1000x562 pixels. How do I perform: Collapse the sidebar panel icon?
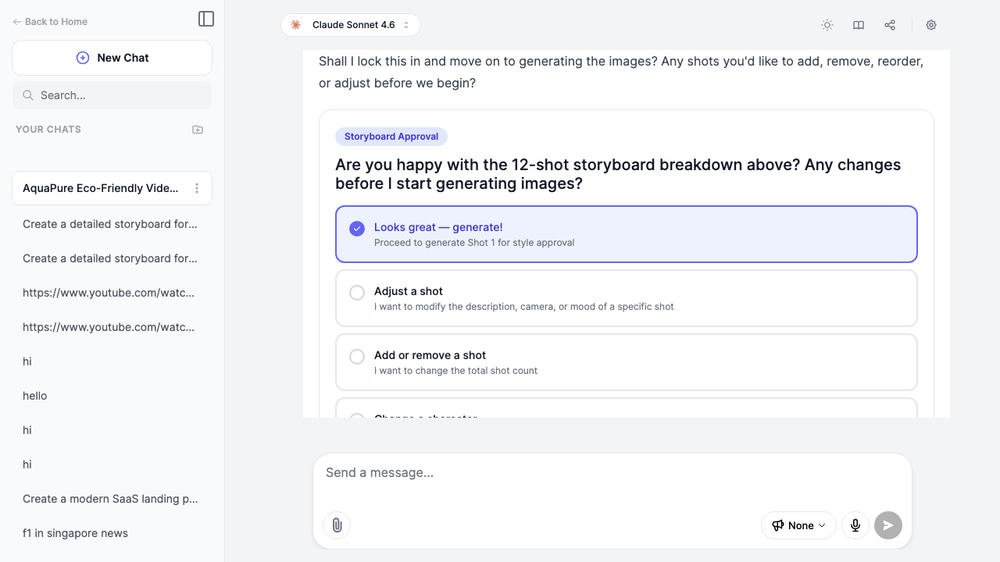206,19
